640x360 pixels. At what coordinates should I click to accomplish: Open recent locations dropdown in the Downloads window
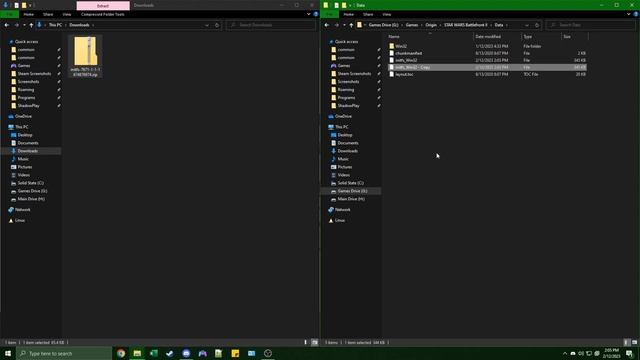24,25
